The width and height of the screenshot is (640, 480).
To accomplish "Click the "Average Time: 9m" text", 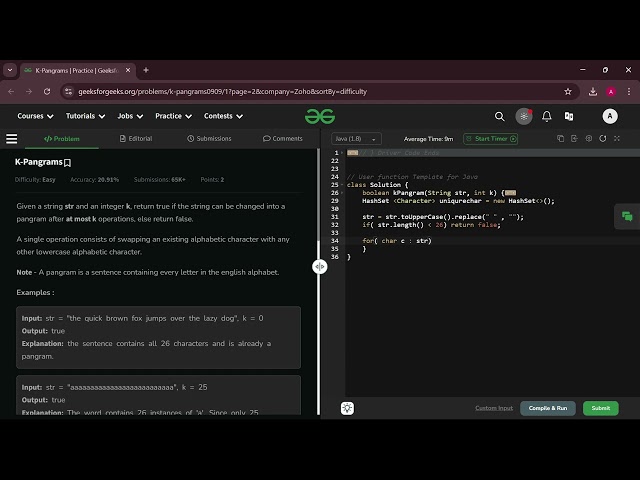I will [x=428, y=139].
